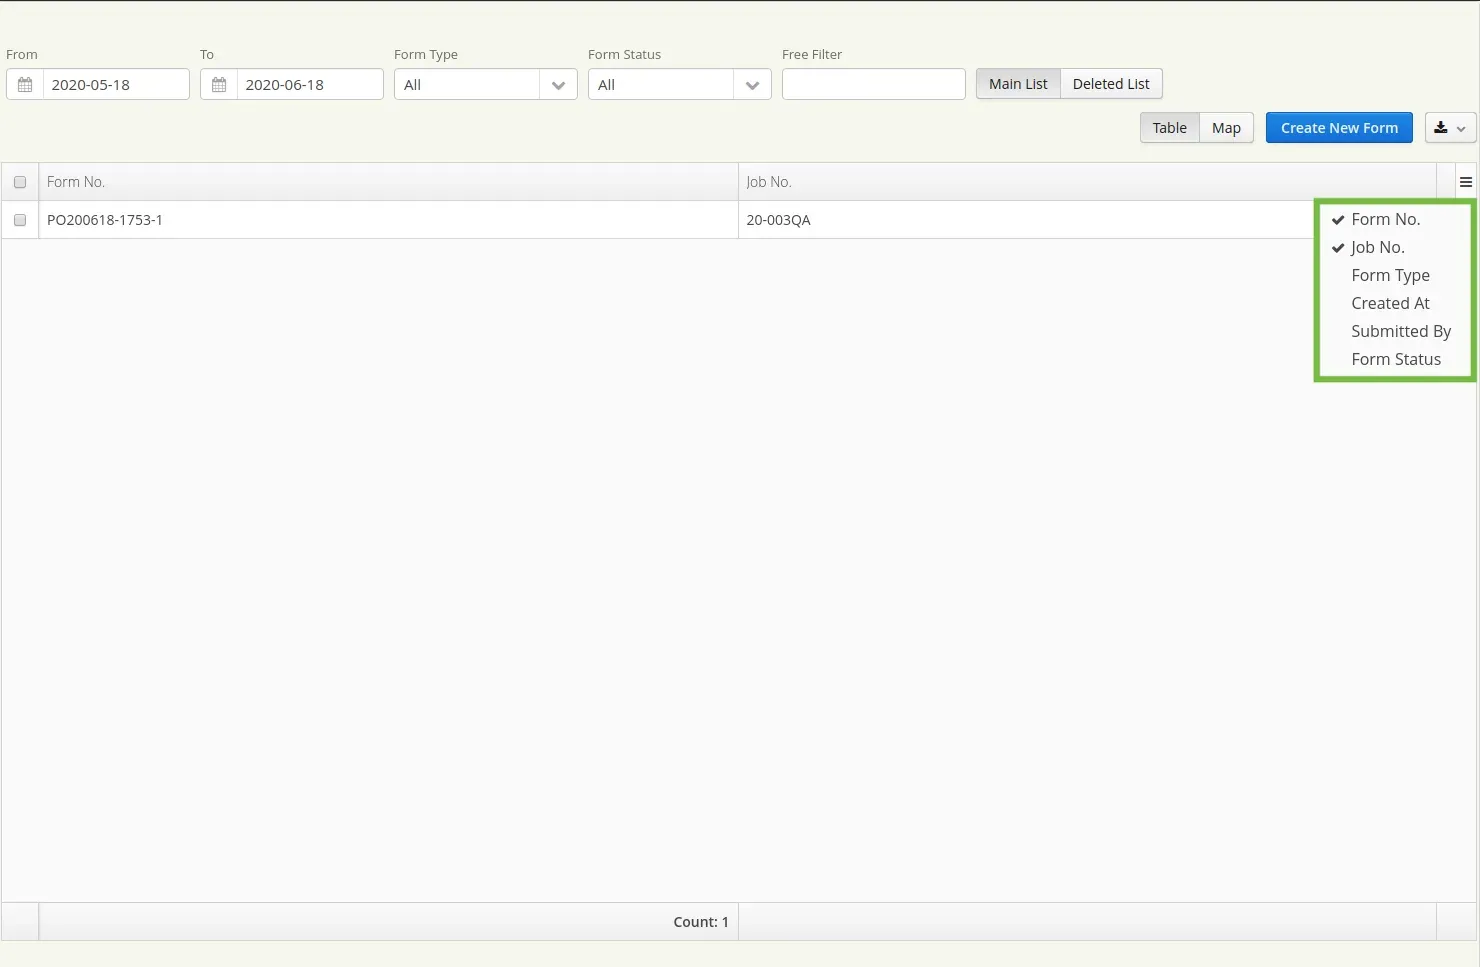This screenshot has width=1480, height=967.
Task: Click the Create New Form button
Action: pos(1339,127)
